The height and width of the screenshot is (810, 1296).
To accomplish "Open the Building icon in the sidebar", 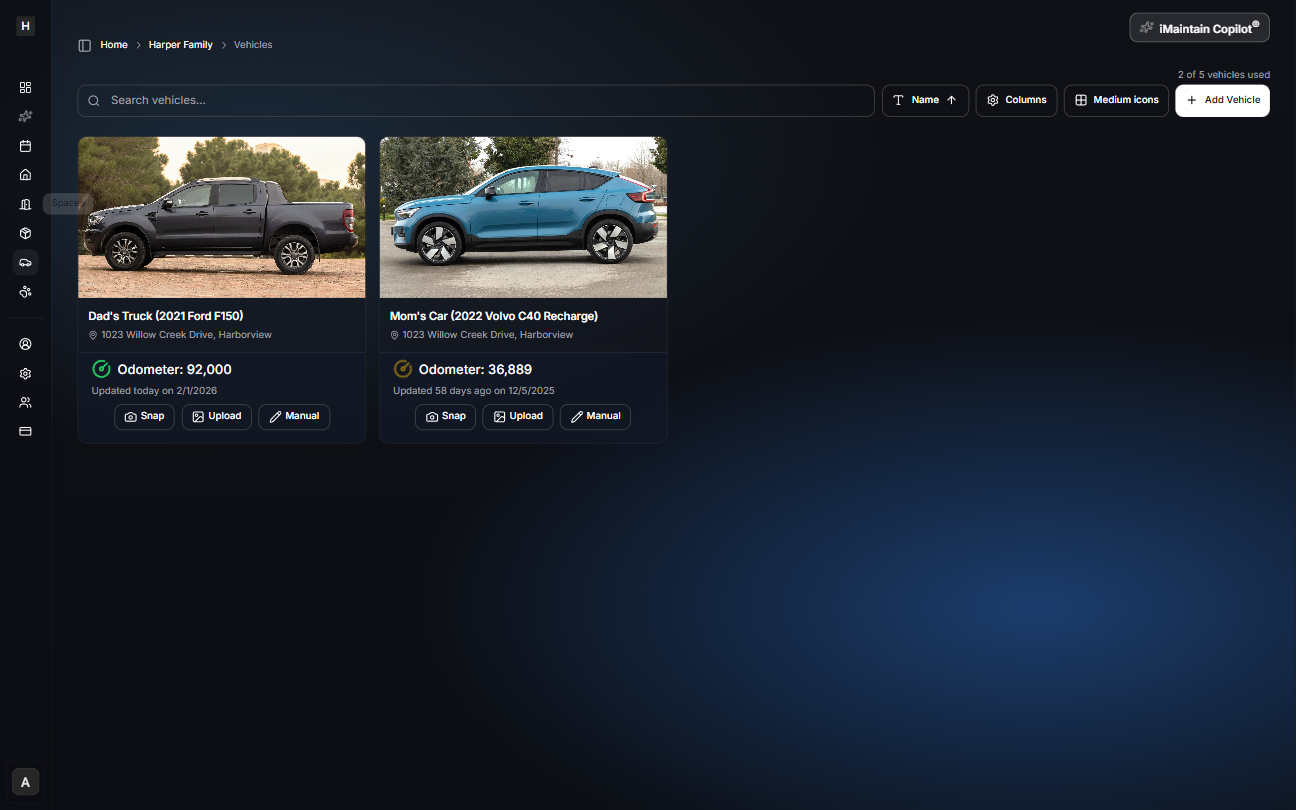I will [x=25, y=204].
